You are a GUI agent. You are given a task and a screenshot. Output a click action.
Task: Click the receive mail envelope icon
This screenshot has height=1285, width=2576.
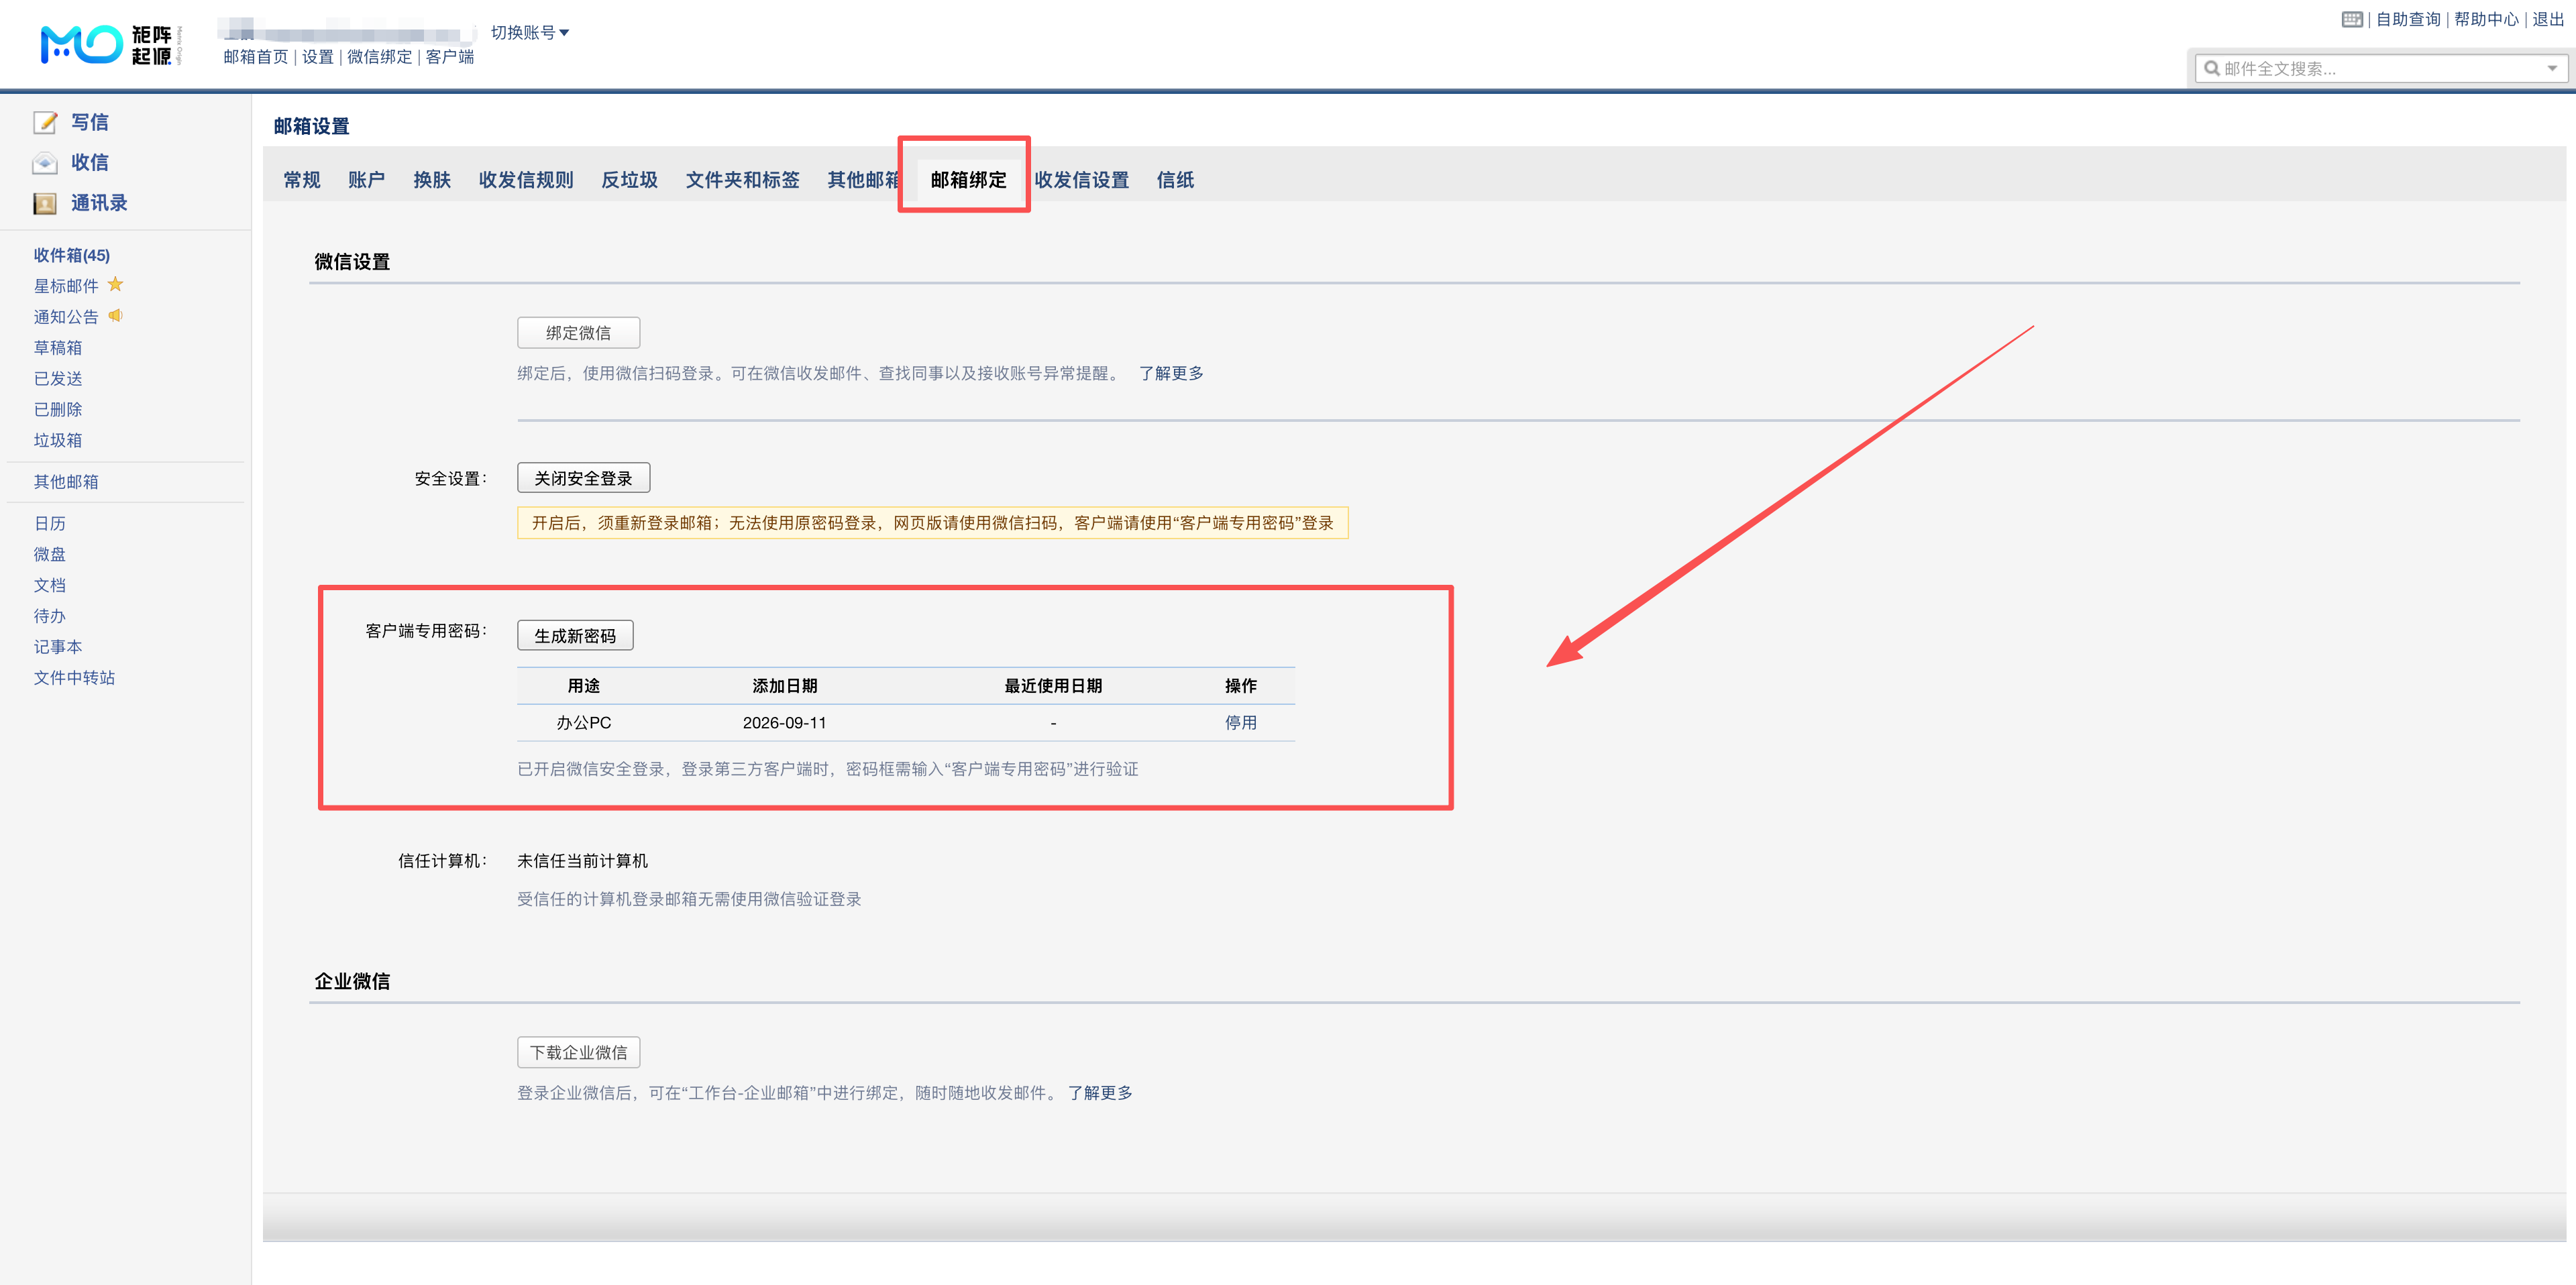tap(45, 162)
